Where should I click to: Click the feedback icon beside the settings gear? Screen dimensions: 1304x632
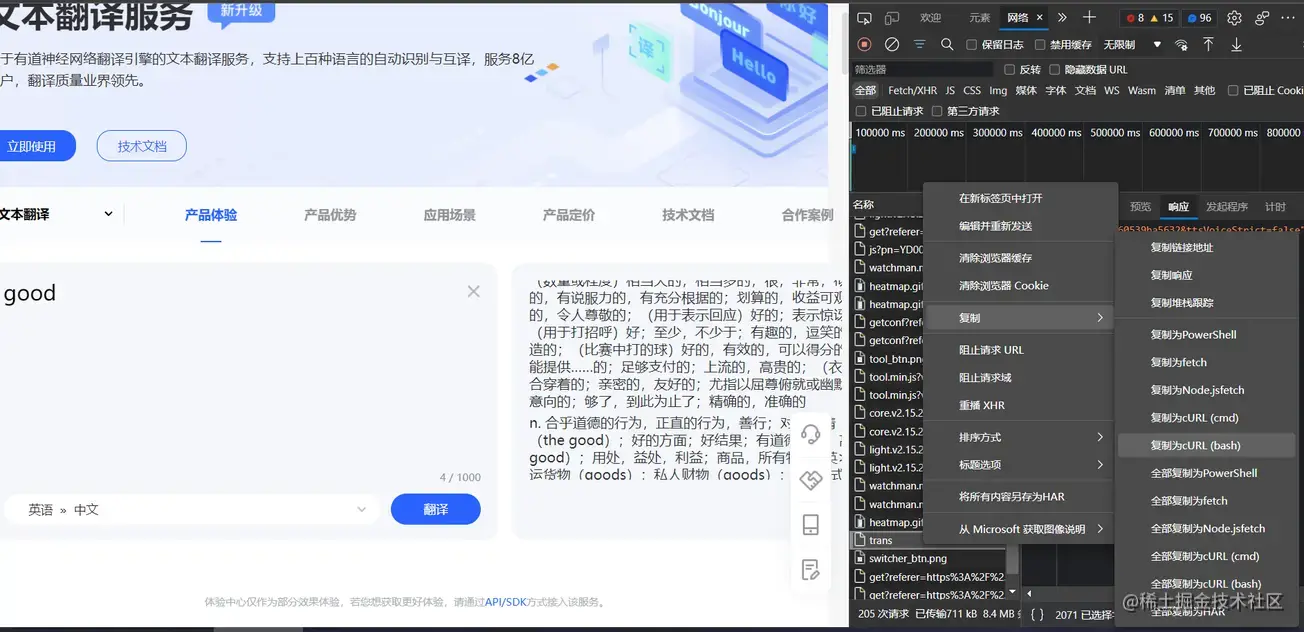click(x=1262, y=18)
